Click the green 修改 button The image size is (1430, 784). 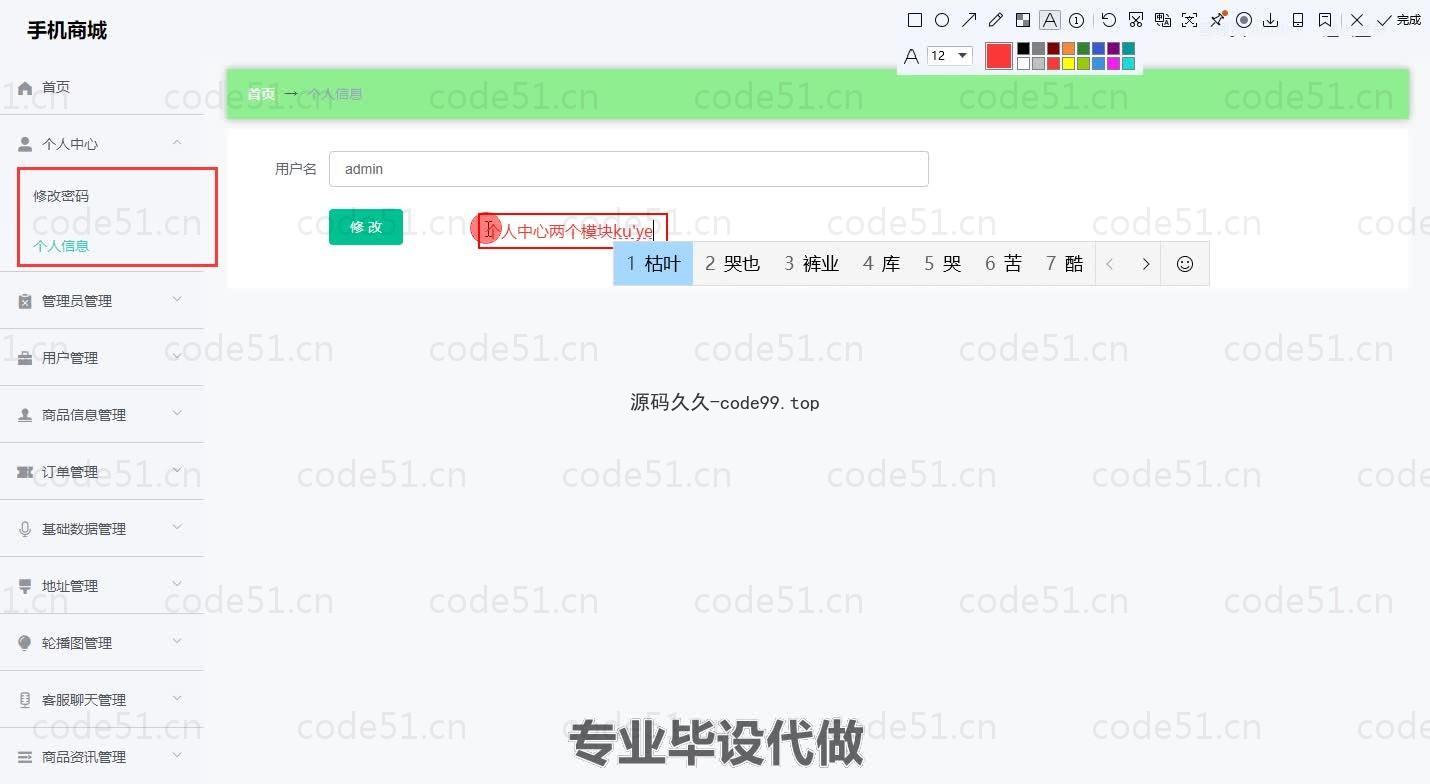365,227
